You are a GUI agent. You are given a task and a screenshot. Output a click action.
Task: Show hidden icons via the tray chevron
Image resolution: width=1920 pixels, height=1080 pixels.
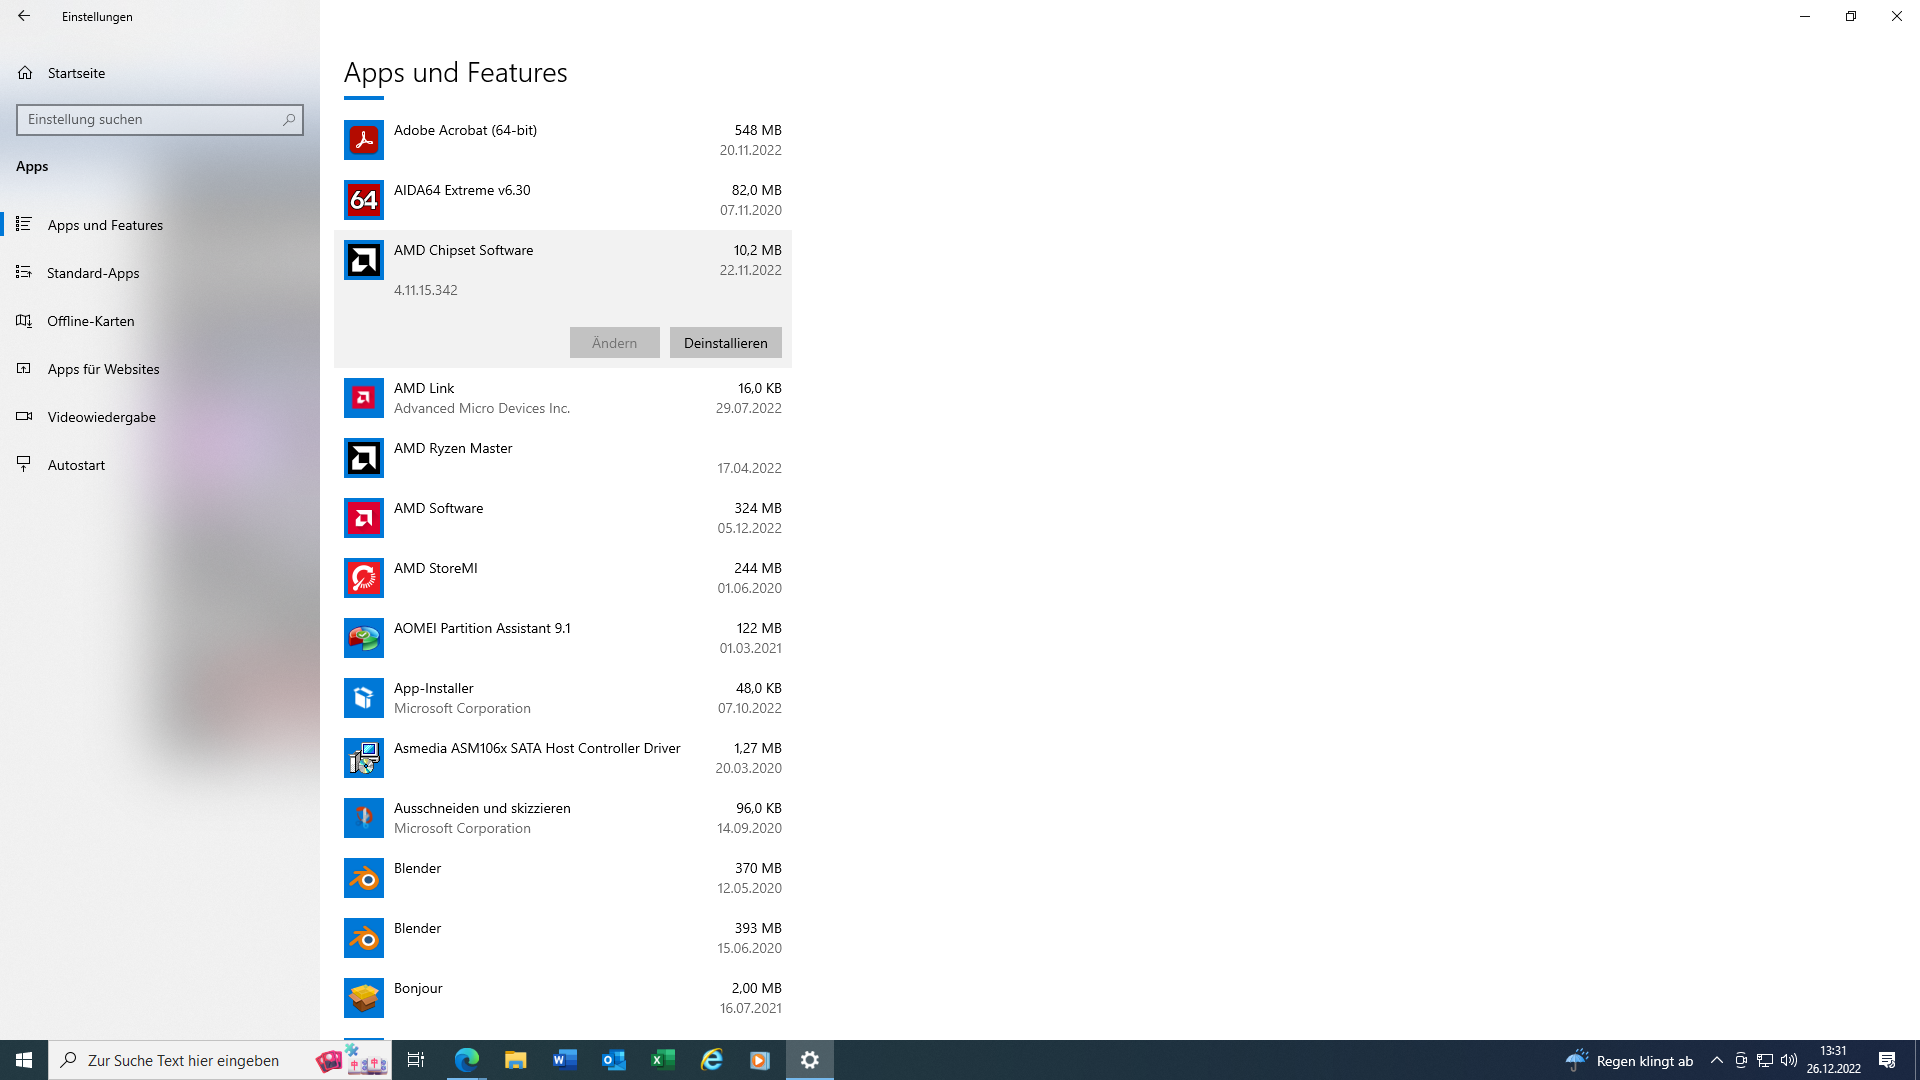pos(1716,1059)
